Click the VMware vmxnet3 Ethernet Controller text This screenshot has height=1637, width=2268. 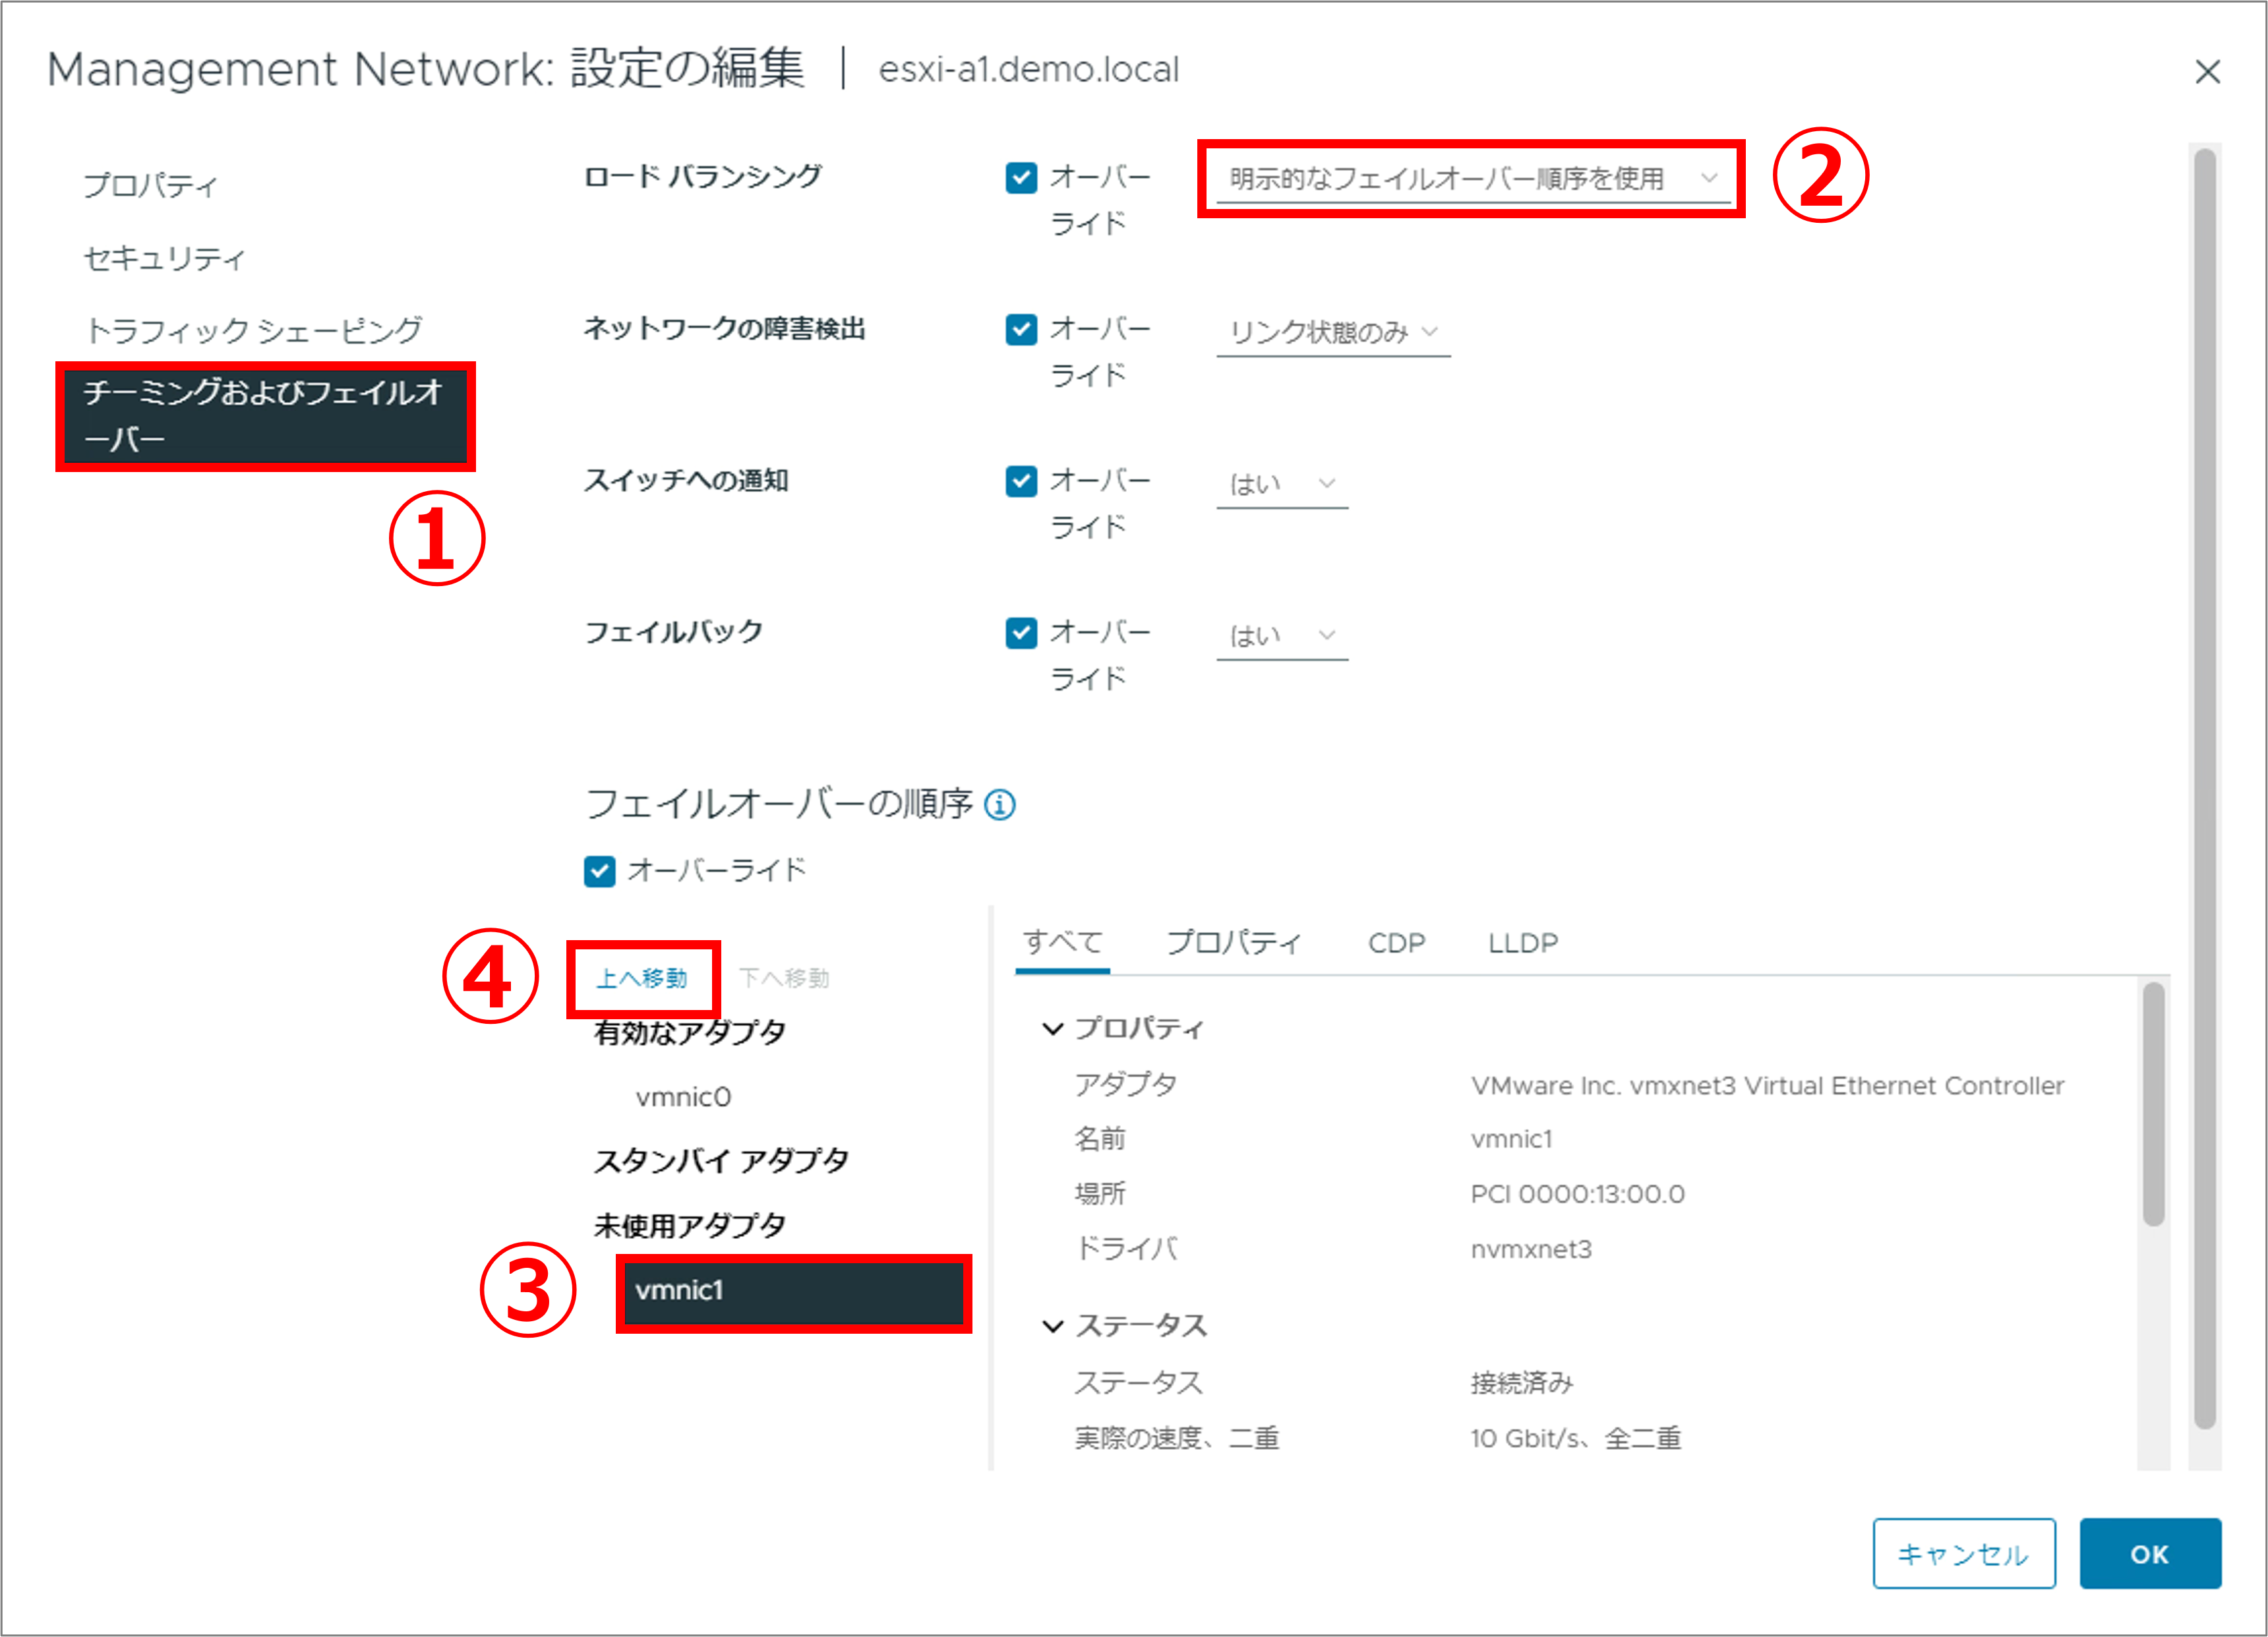point(1767,1085)
